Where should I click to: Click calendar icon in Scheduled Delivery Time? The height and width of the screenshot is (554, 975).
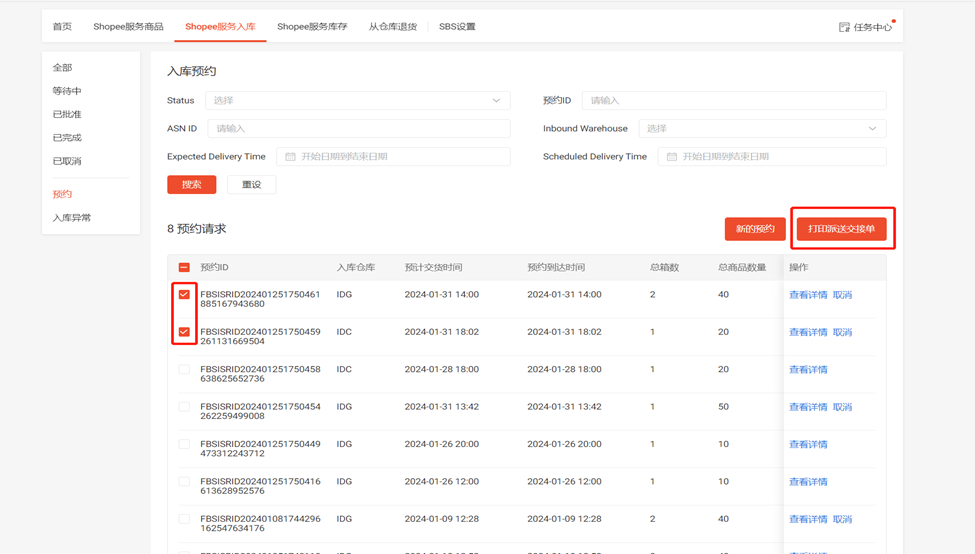(x=672, y=157)
